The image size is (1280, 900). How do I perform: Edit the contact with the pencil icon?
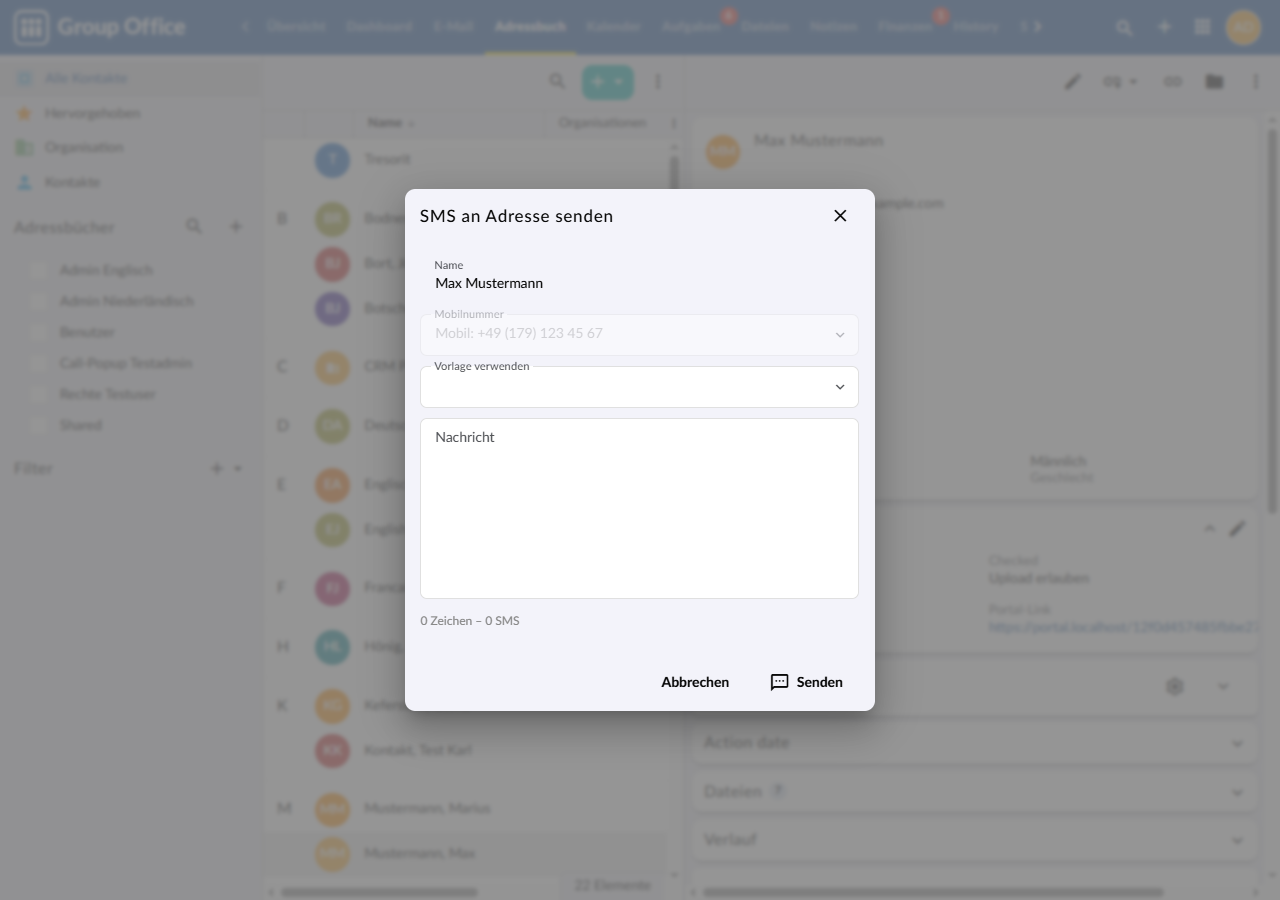1072,81
